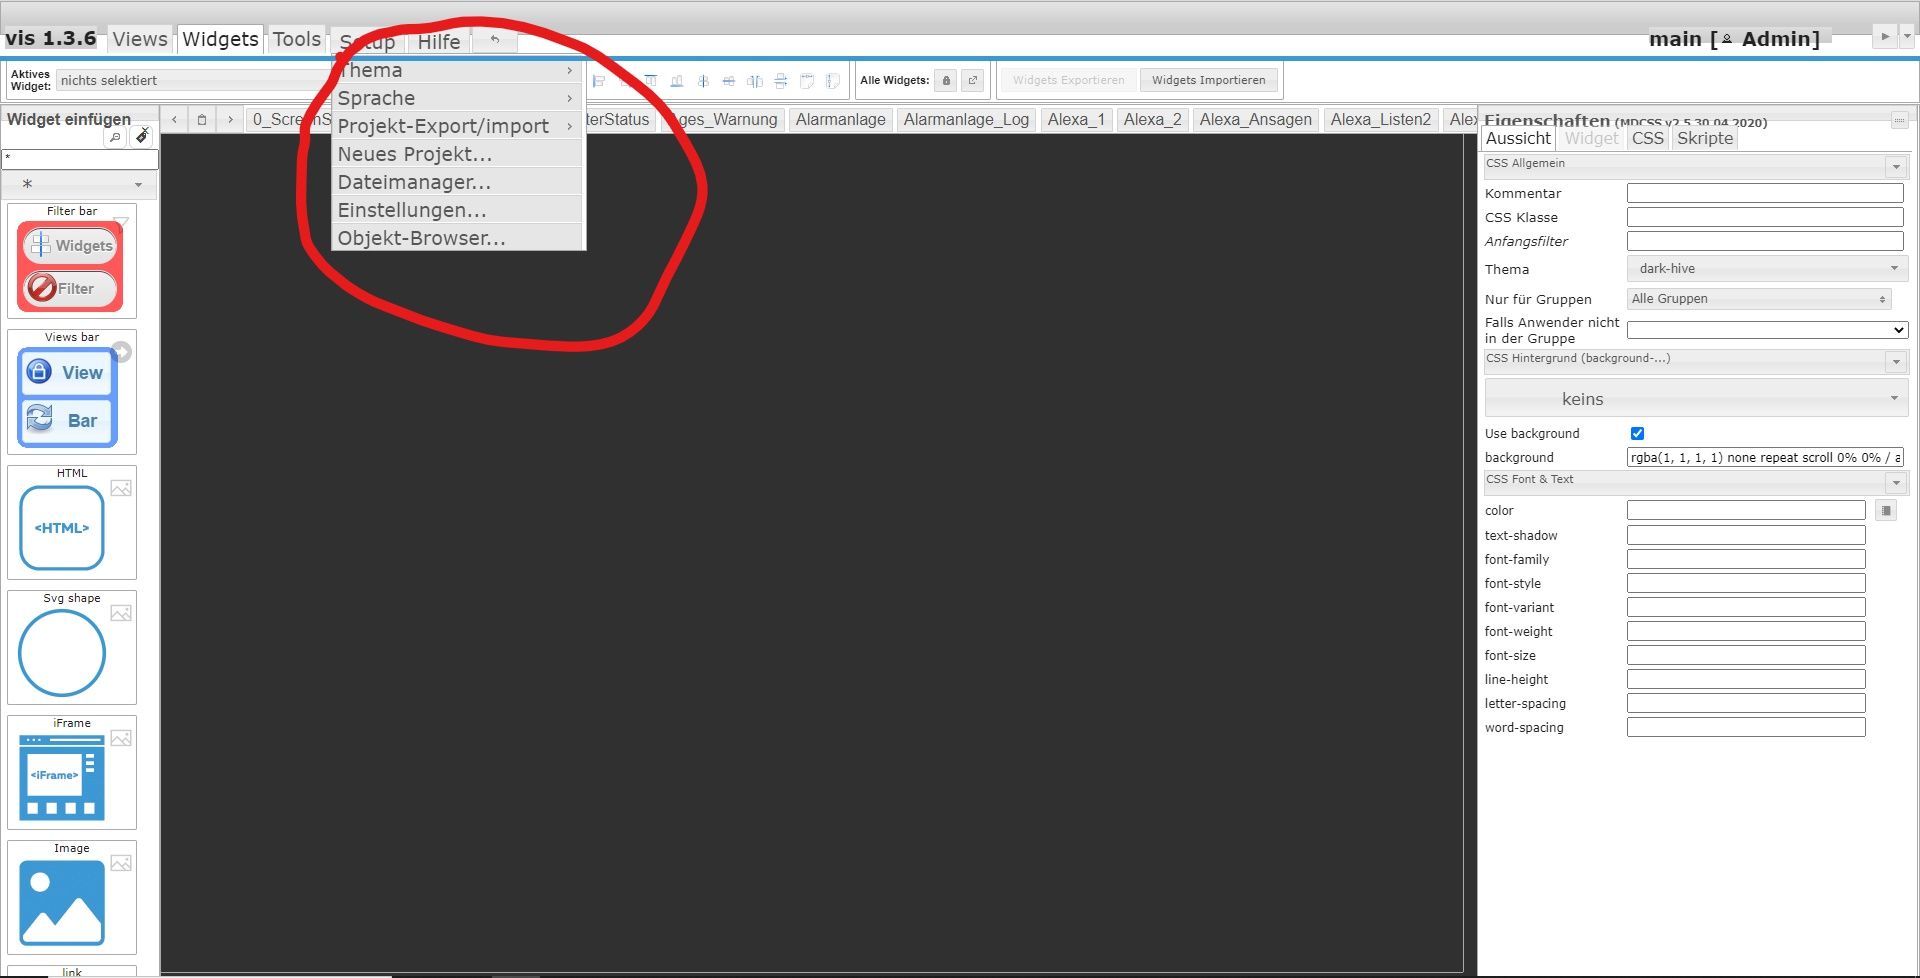Screen dimensions: 1920x978
Task: Click the color picker button next to color
Action: [1886, 511]
